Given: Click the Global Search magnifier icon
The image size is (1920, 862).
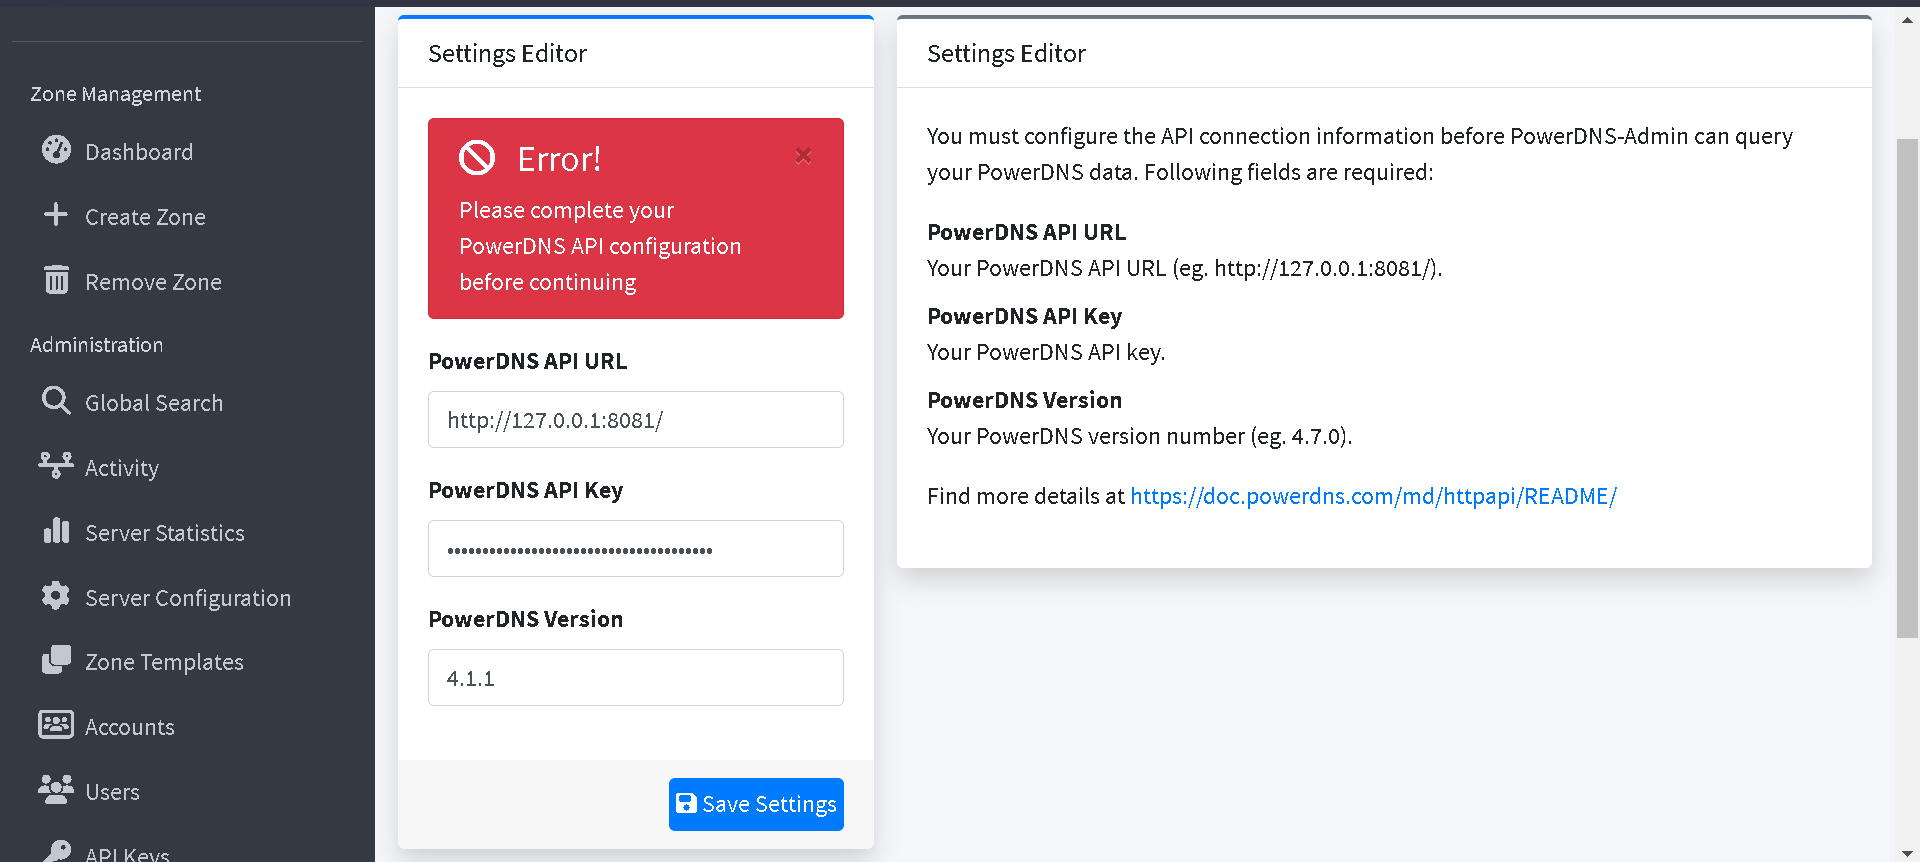Looking at the screenshot, I should (x=56, y=401).
